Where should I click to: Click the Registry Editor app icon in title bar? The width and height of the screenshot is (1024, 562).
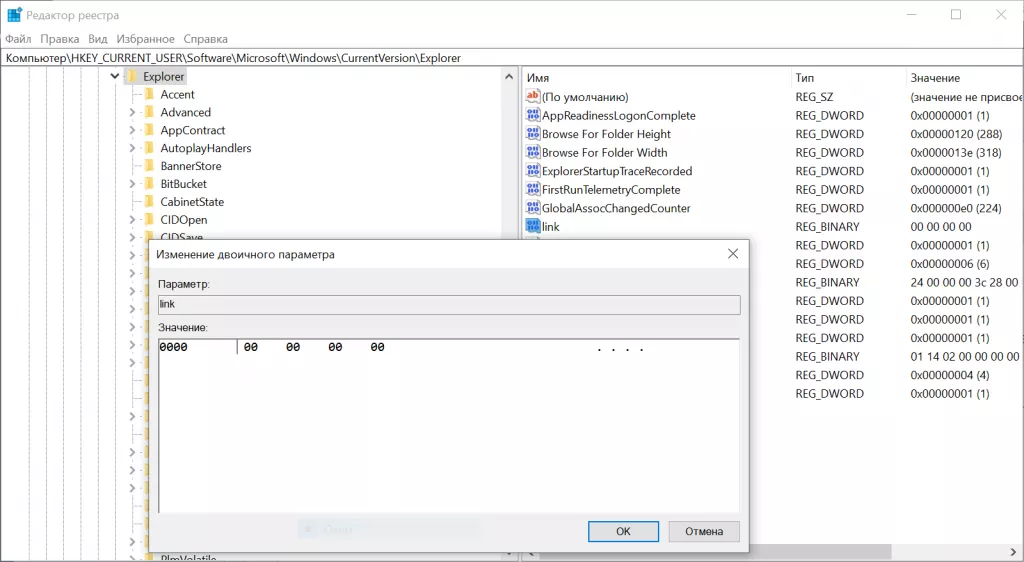click(14, 15)
